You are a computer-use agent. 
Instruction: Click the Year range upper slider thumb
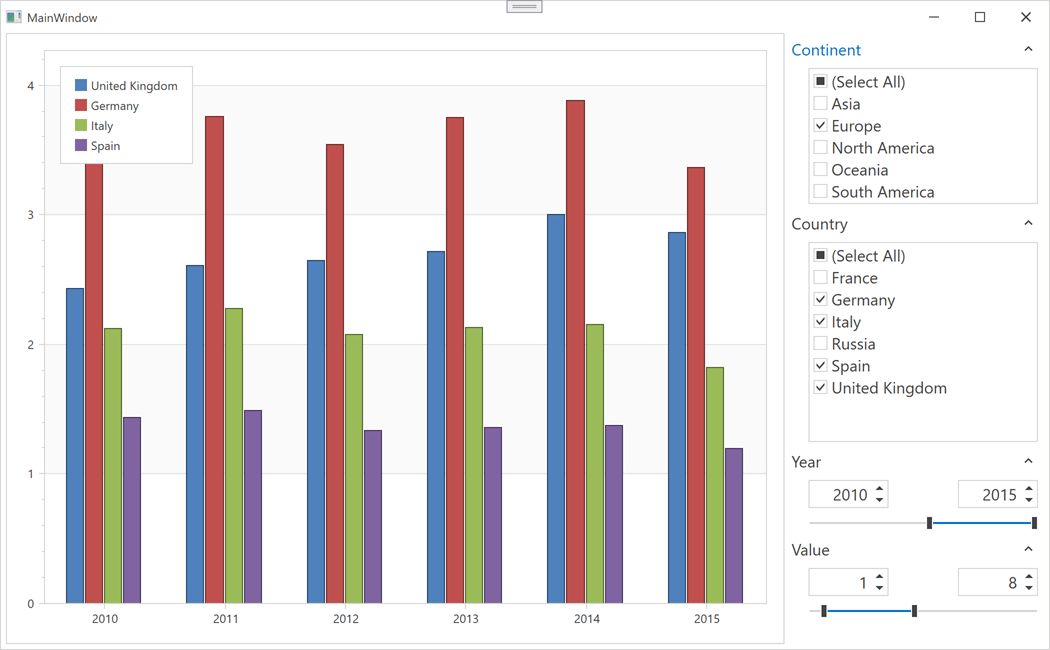pos(1035,523)
